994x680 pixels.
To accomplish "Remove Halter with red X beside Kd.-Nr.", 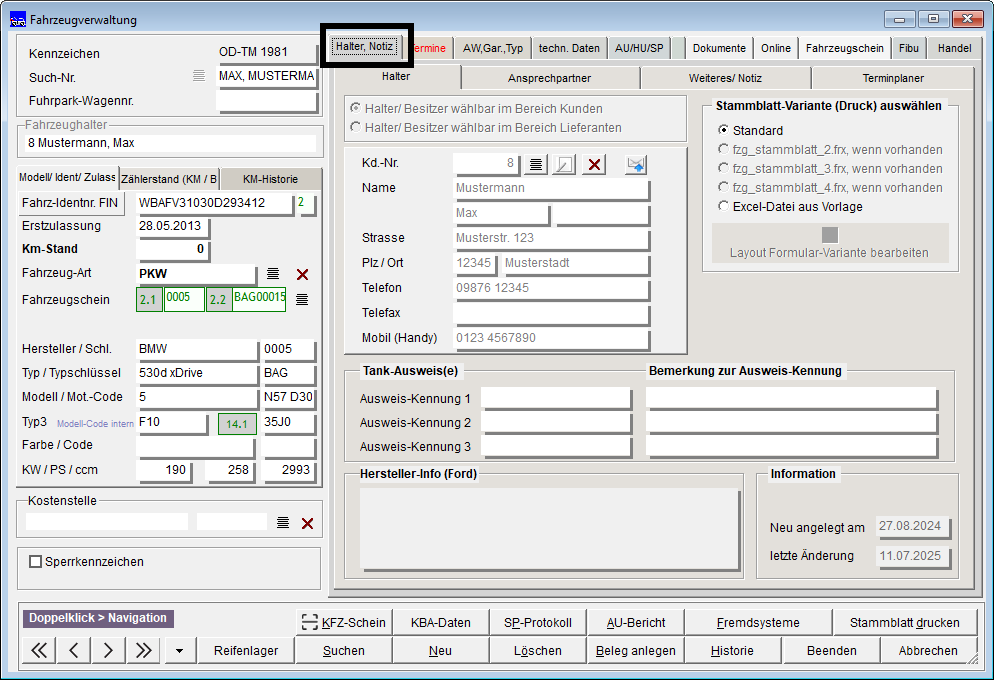I will pos(594,165).
